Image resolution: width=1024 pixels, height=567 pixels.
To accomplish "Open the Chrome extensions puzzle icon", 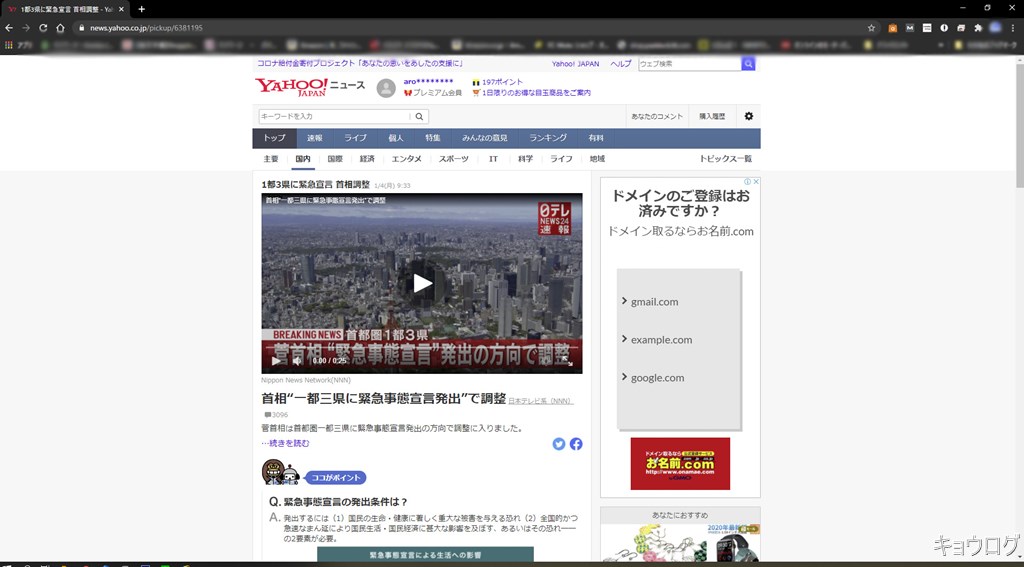I will [x=978, y=28].
